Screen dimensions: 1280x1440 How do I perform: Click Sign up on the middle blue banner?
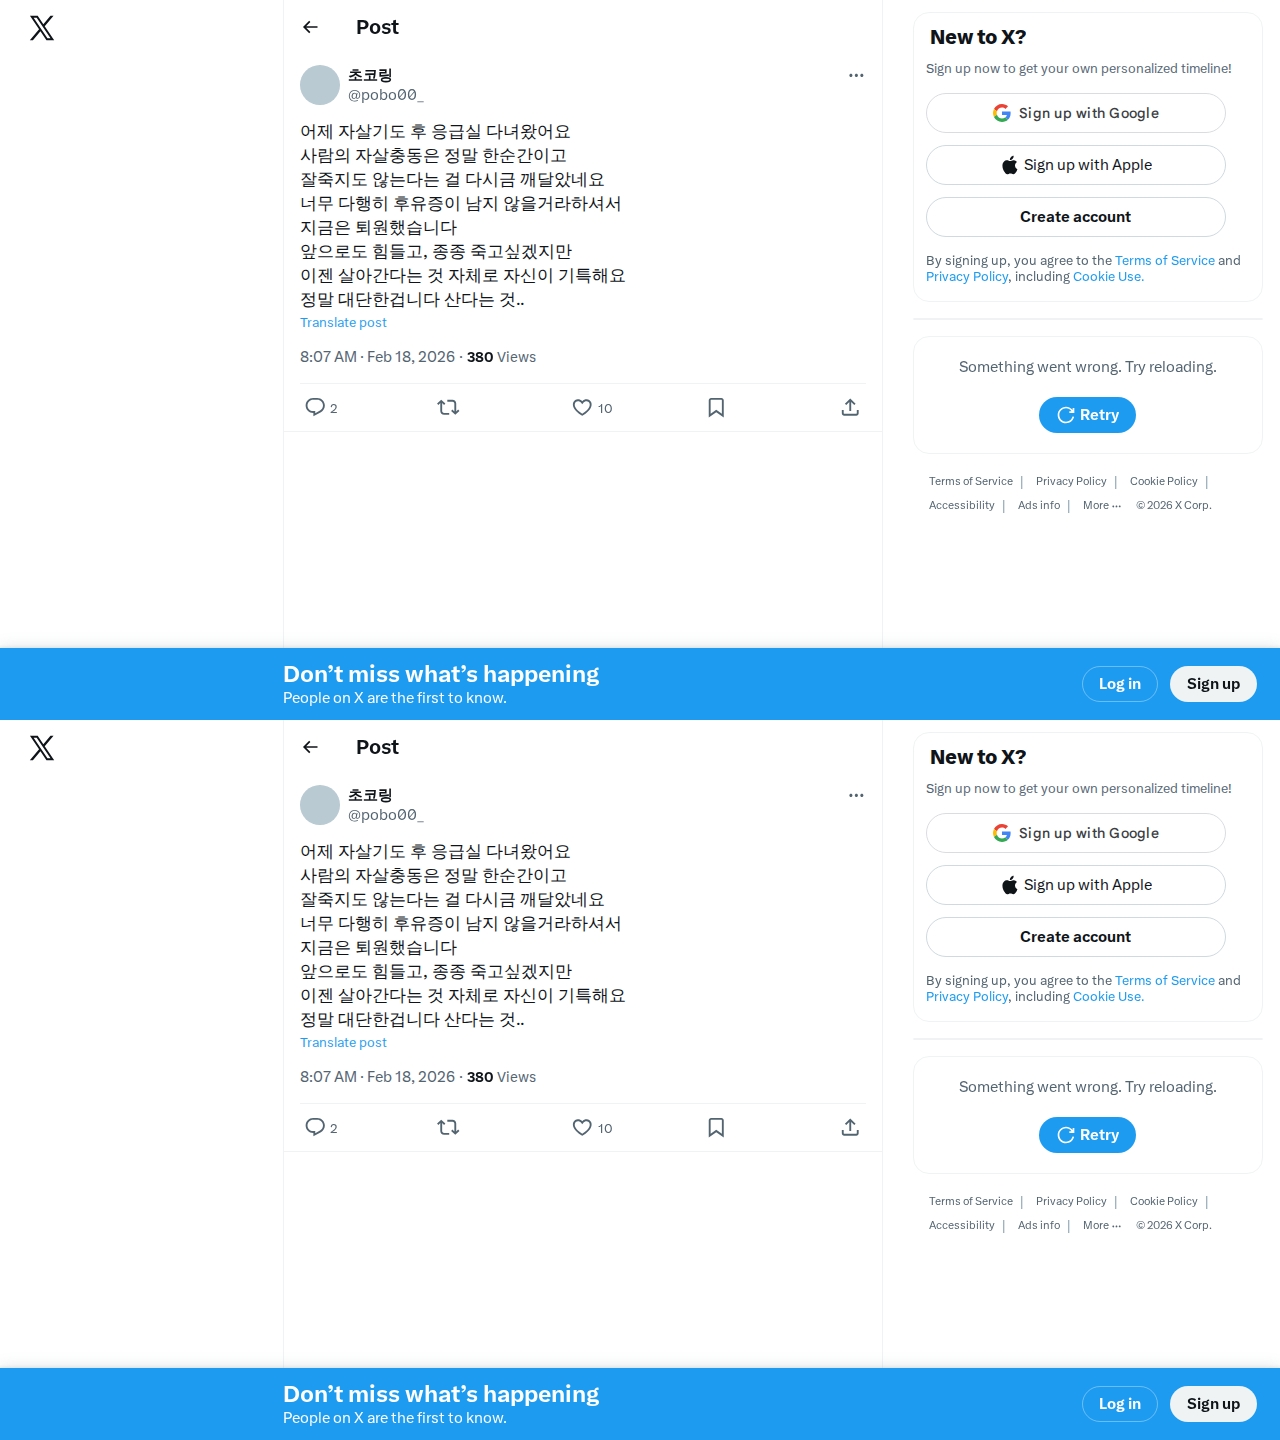click(x=1213, y=684)
